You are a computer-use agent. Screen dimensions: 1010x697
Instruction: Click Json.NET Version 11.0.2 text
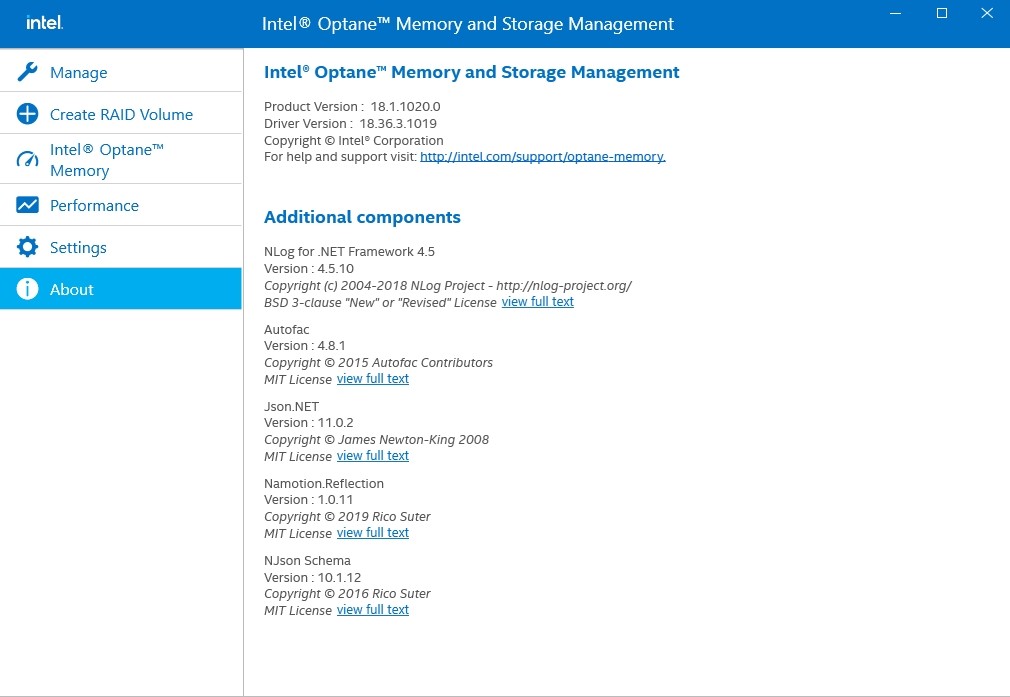point(309,423)
